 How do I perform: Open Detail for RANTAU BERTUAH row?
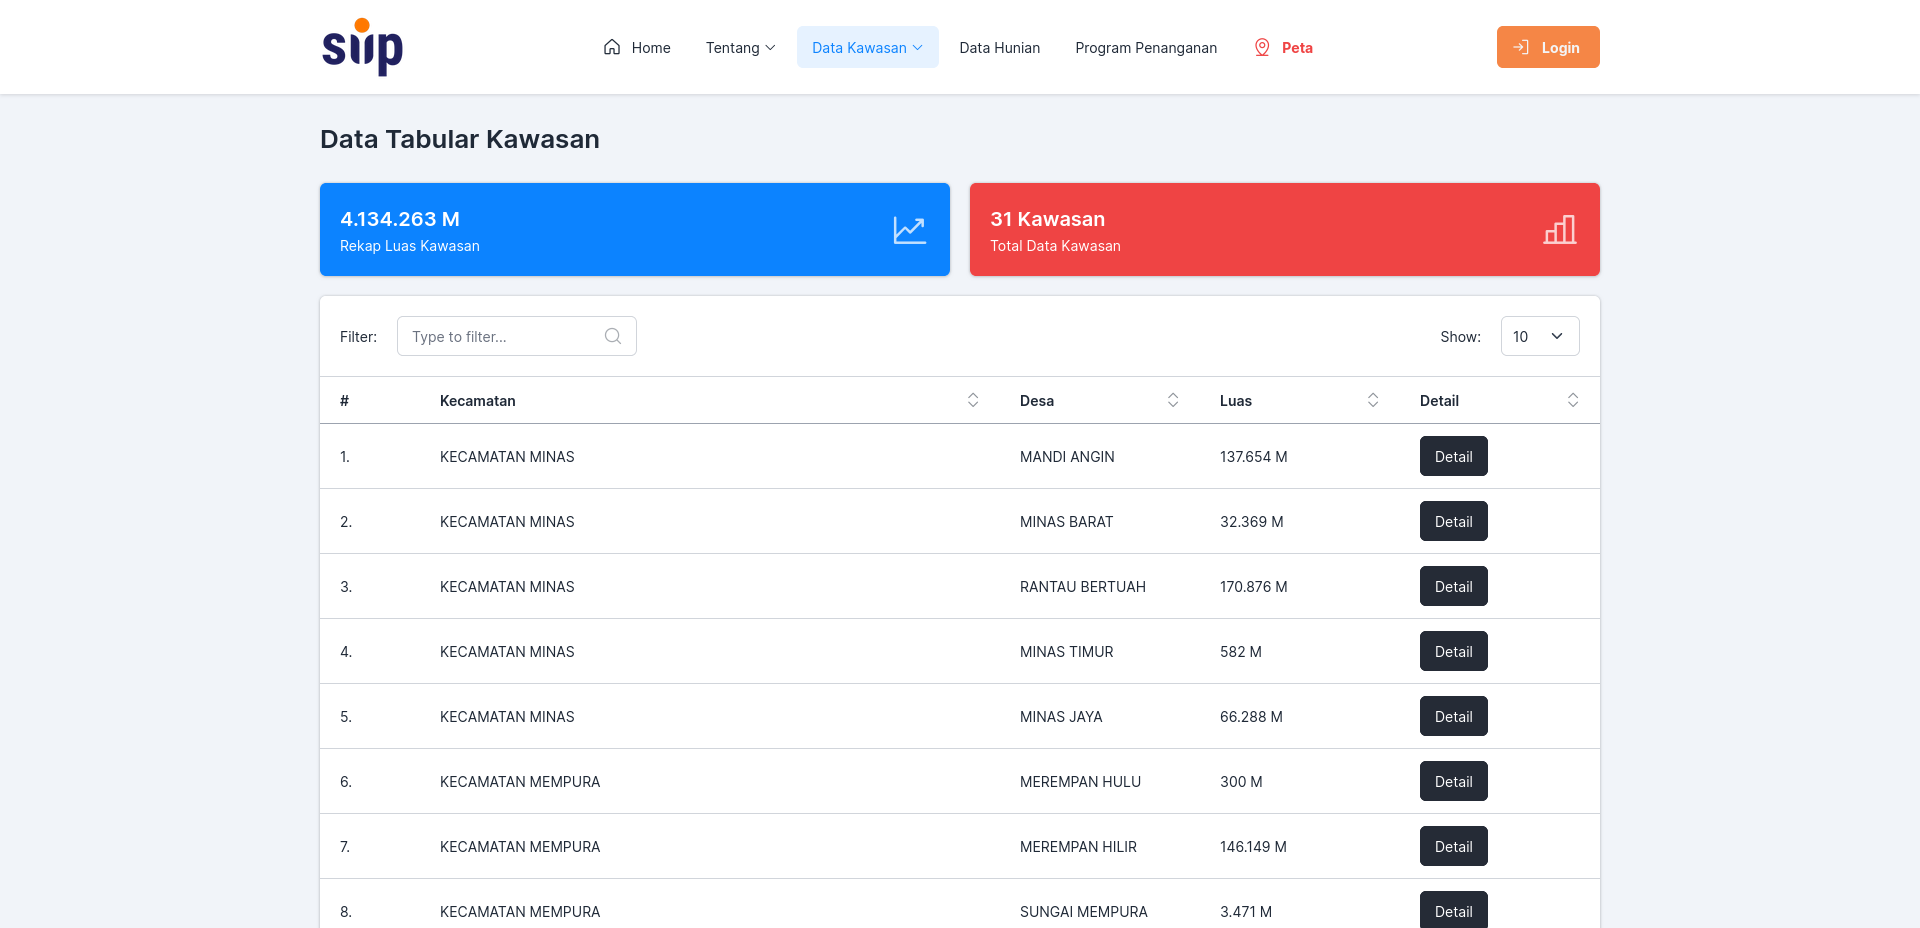pos(1453,586)
